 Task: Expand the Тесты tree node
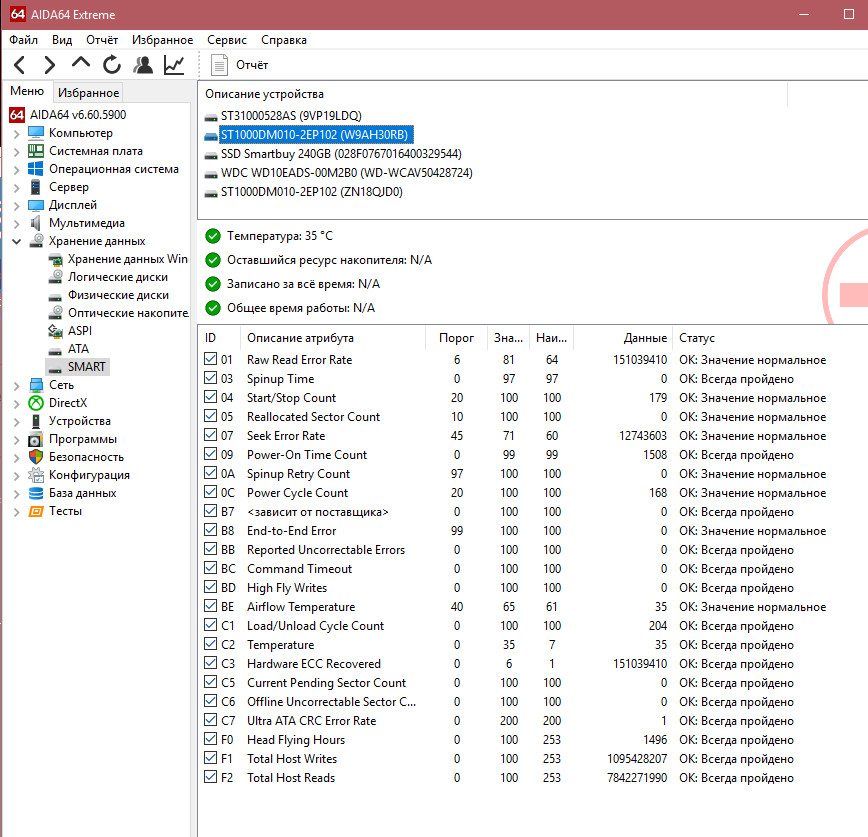(x=17, y=512)
